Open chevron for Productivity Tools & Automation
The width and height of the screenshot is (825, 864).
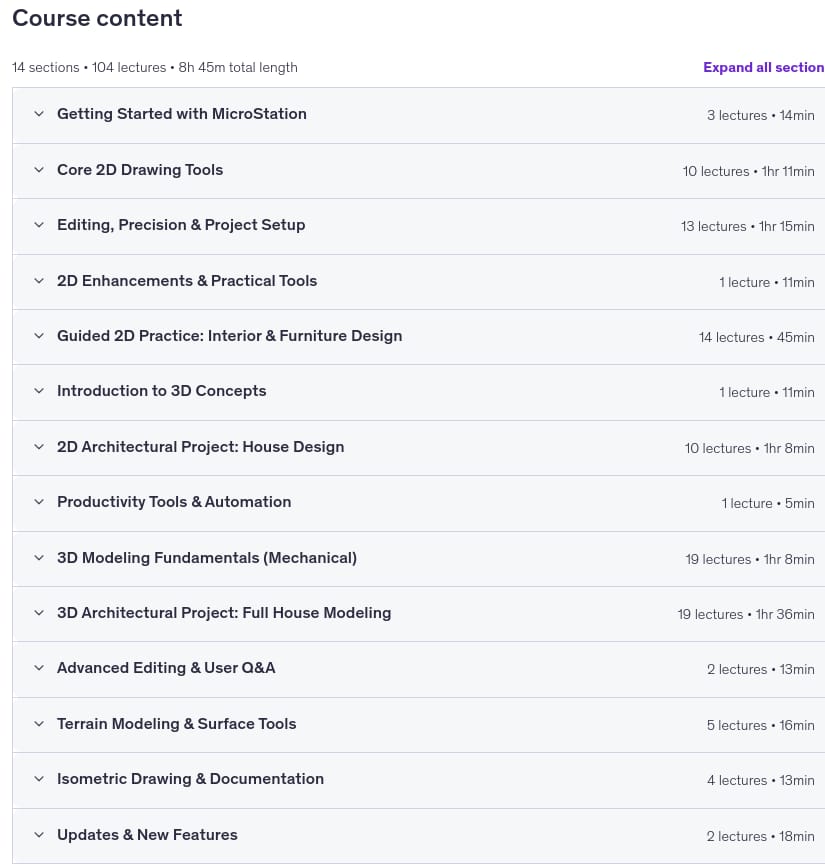pos(39,502)
